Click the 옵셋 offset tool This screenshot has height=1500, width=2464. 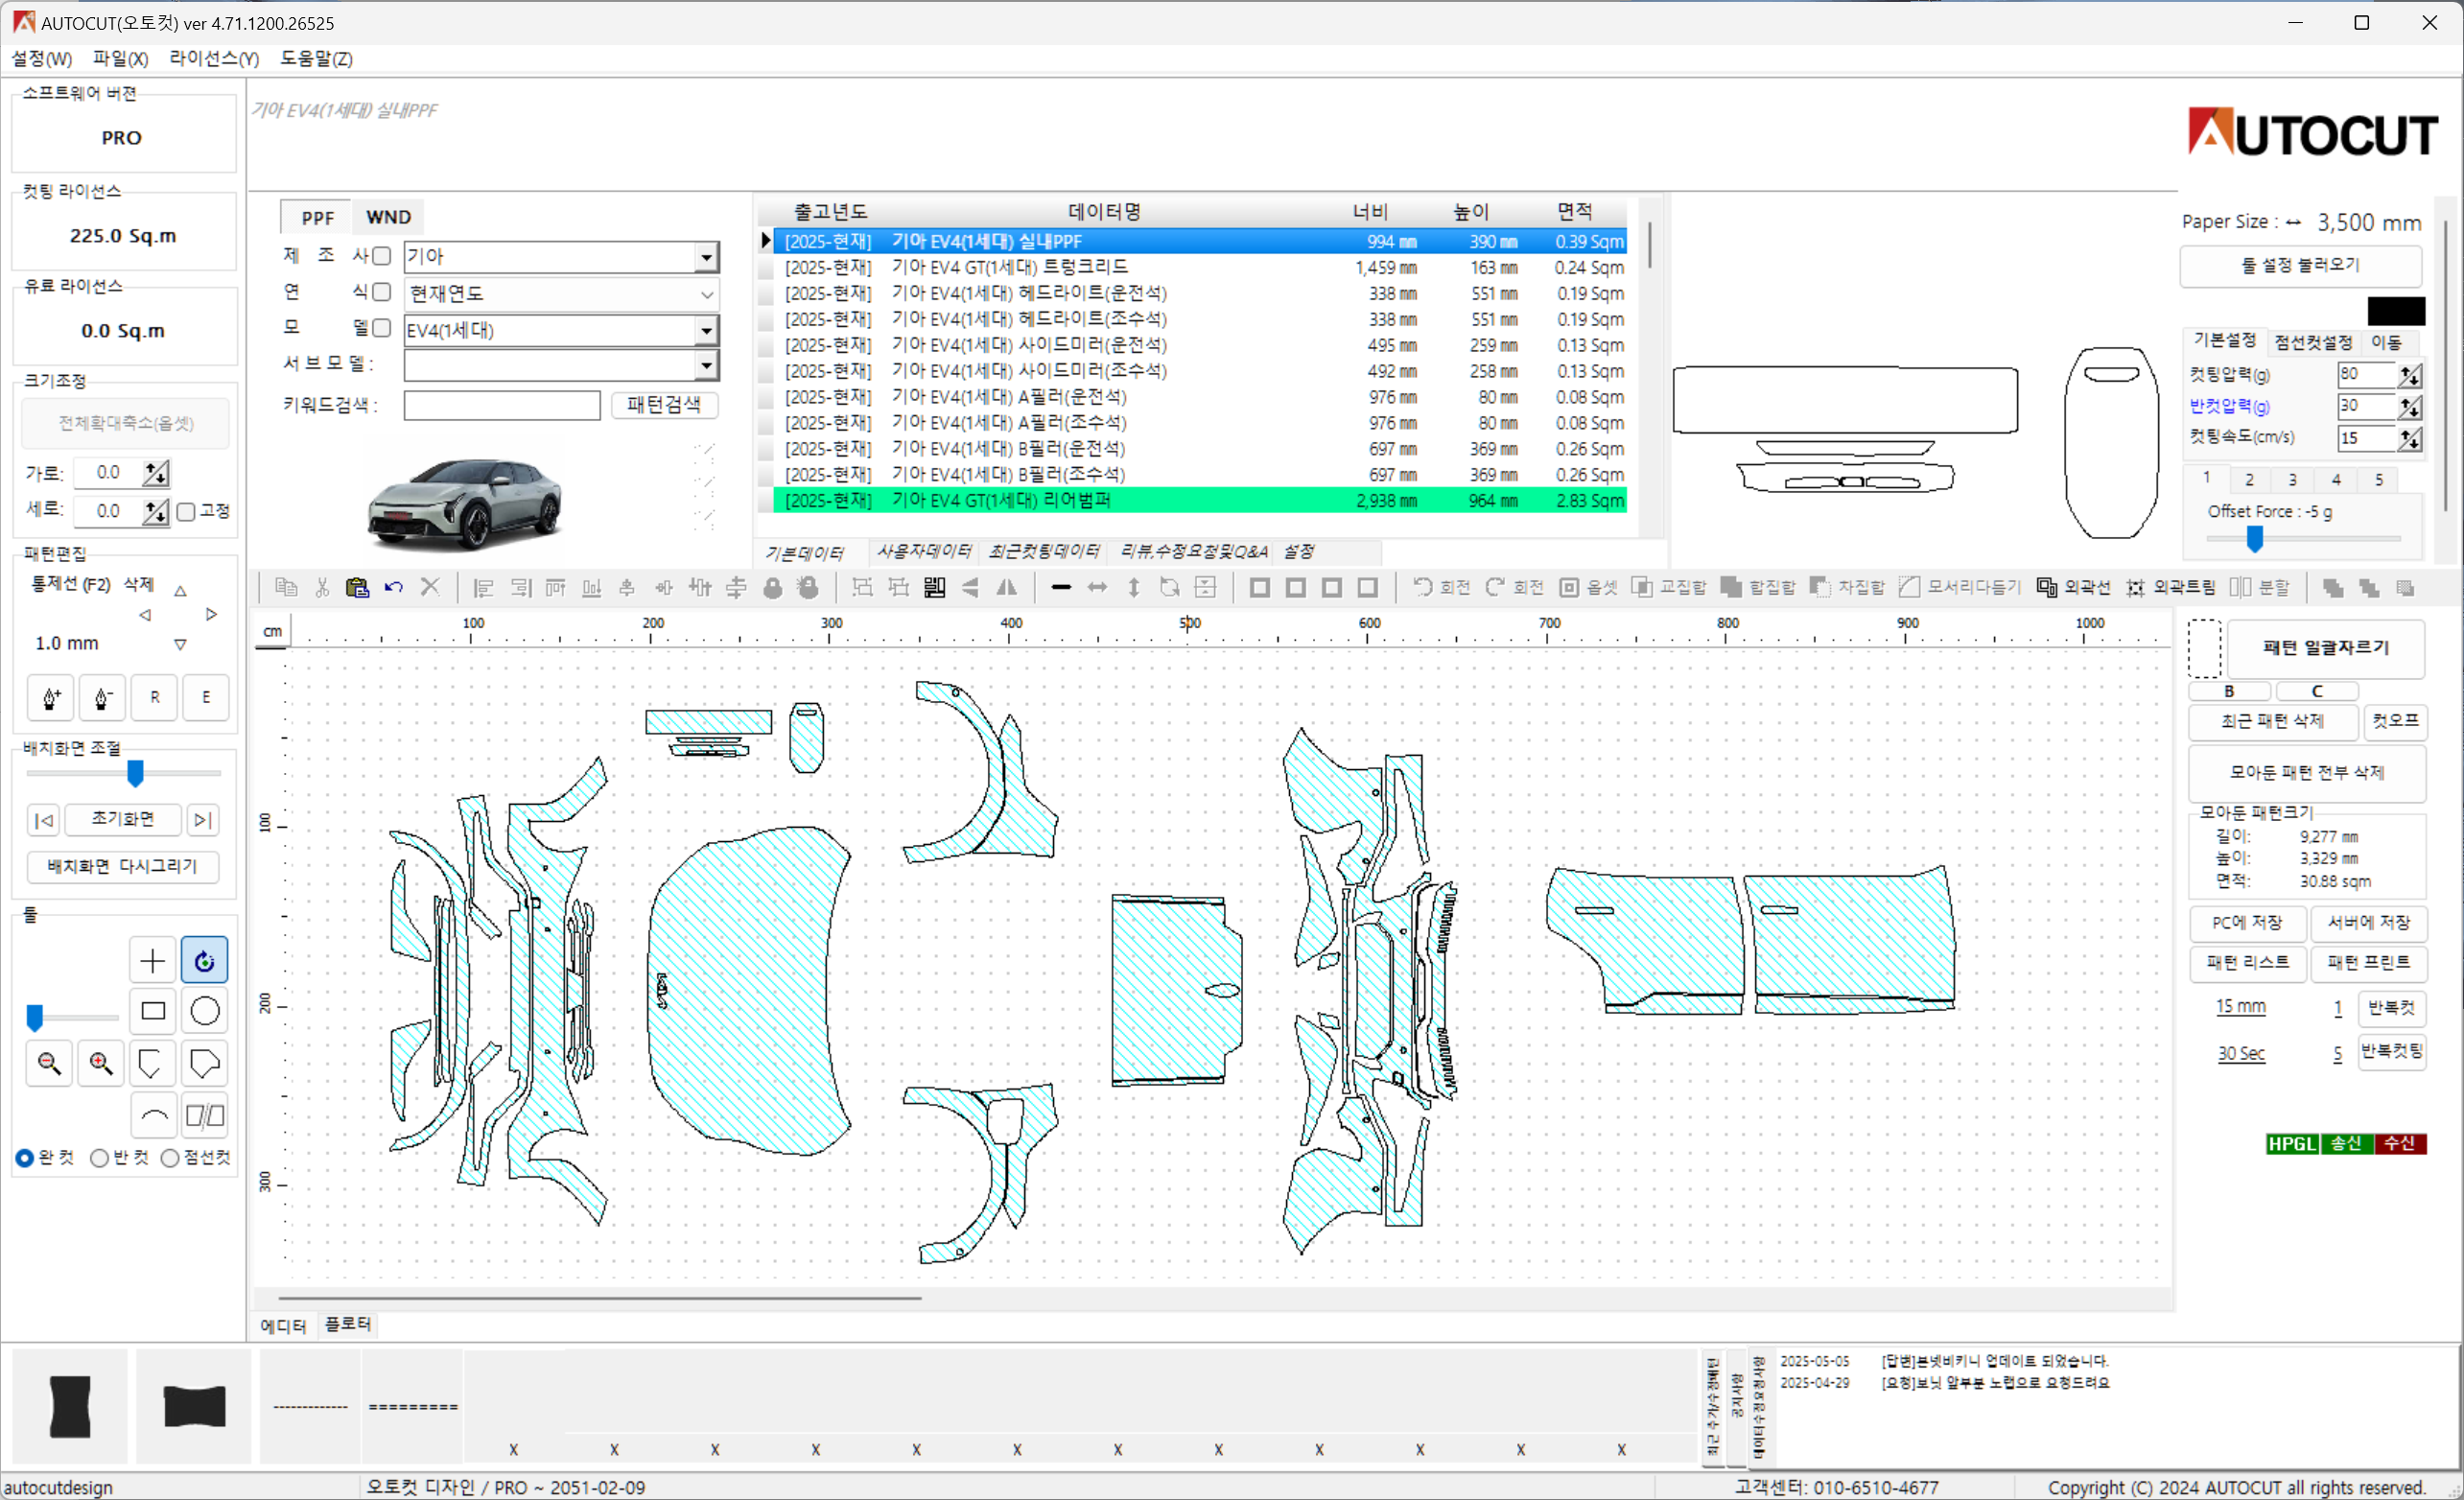pyautogui.click(x=1589, y=587)
